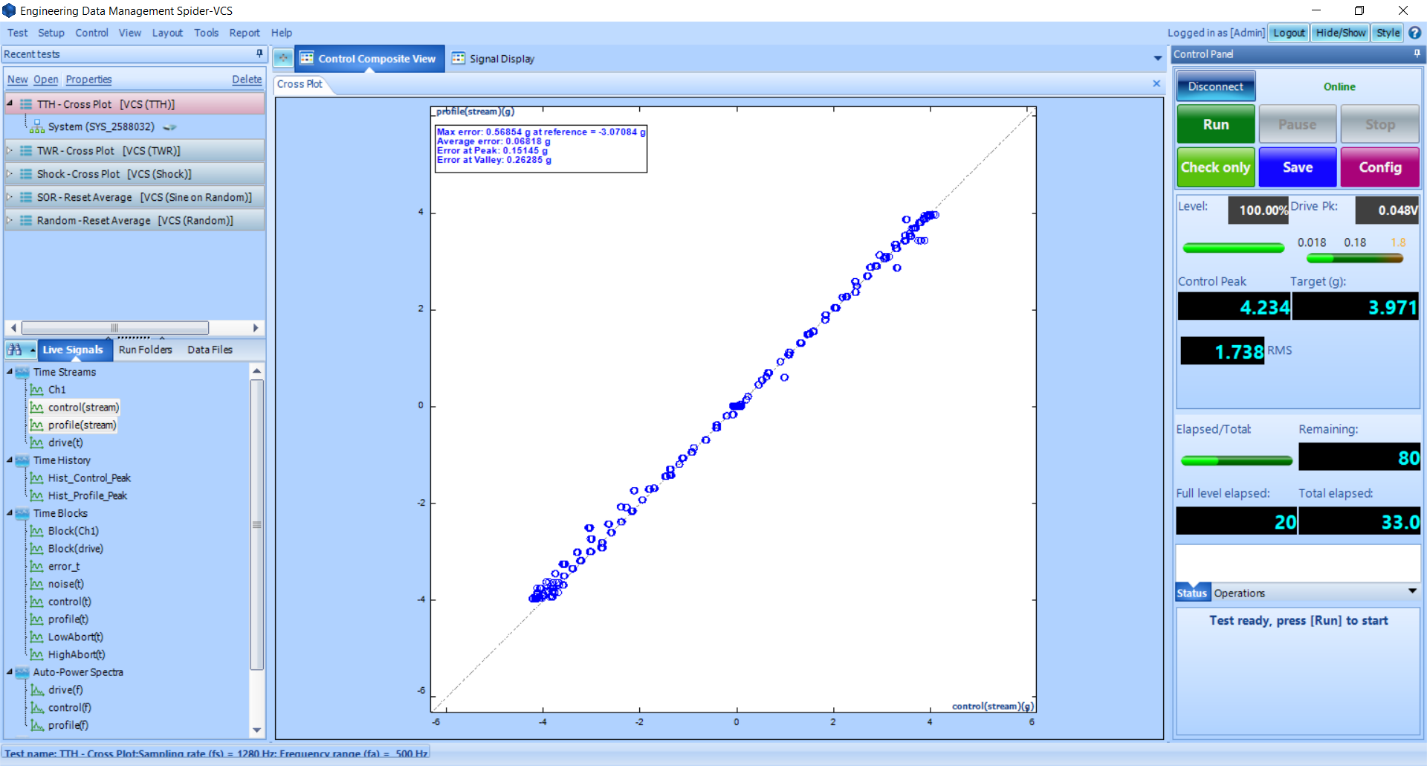Click the TTH - Cross Plot list icon
This screenshot has height=766, width=1427.
coord(26,104)
